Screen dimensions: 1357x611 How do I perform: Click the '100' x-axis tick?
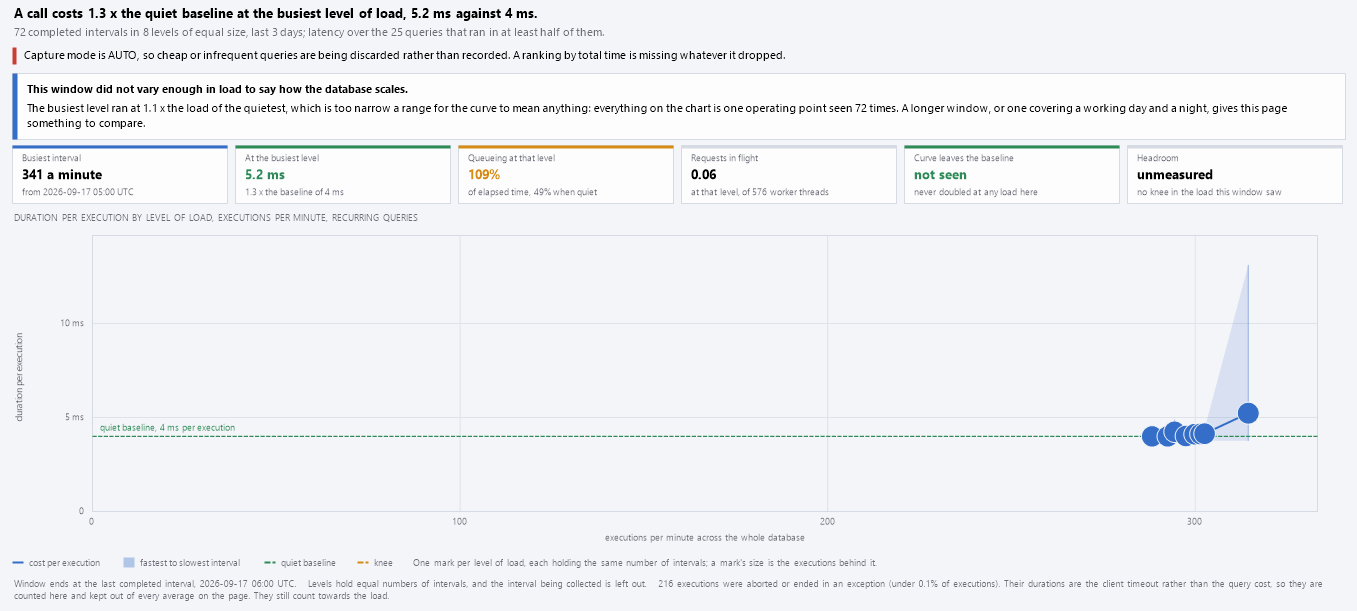click(x=460, y=521)
